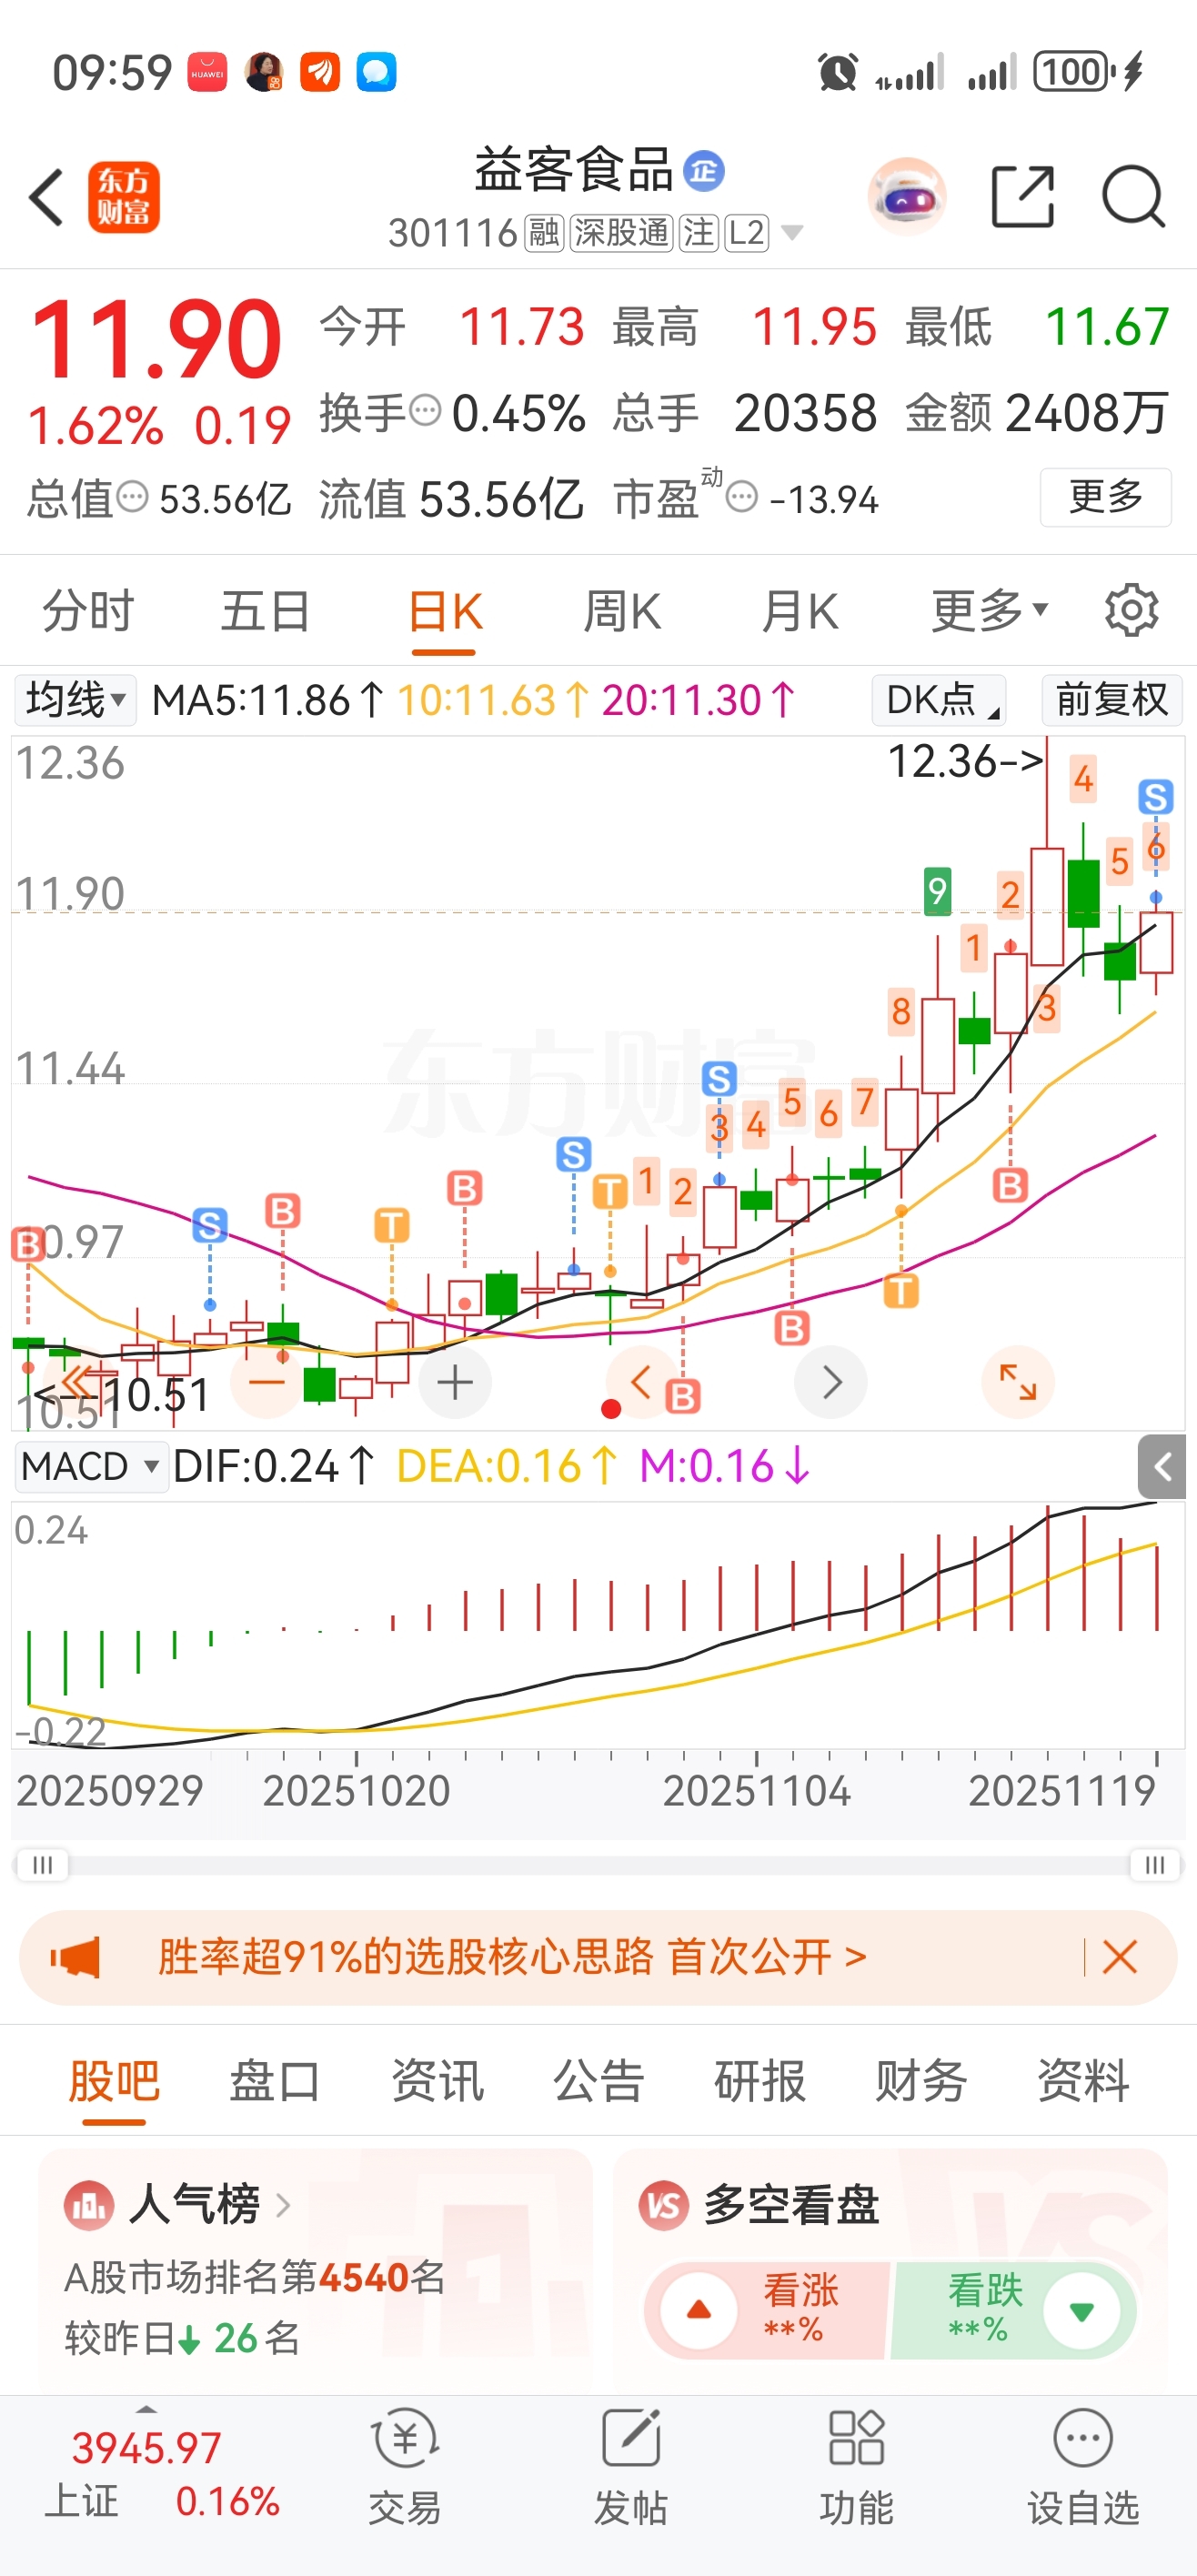The height and width of the screenshot is (2576, 1197).
Task: Share this stock page
Action: [x=1022, y=197]
